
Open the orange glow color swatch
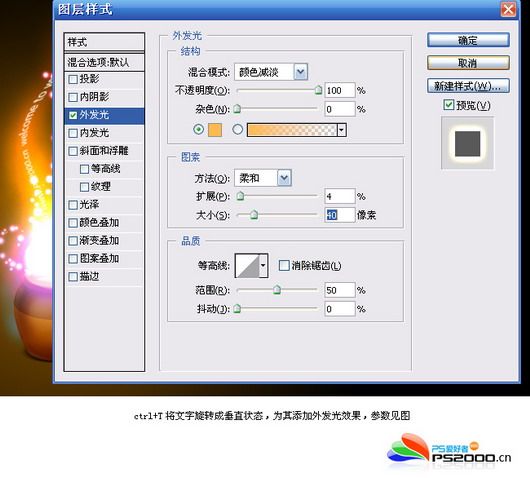(215, 130)
